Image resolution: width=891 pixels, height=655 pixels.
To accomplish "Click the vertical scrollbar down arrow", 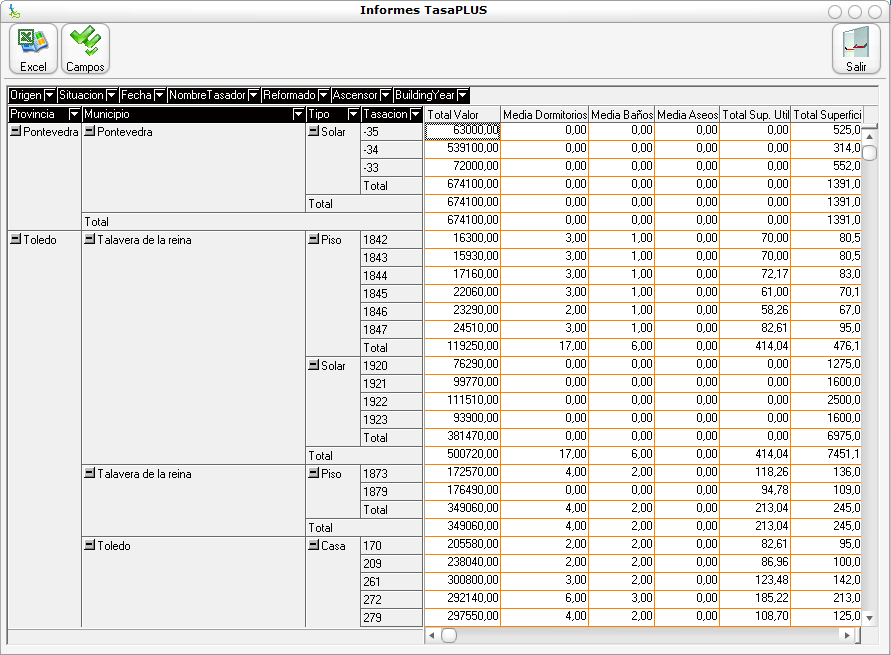I will click(870, 618).
